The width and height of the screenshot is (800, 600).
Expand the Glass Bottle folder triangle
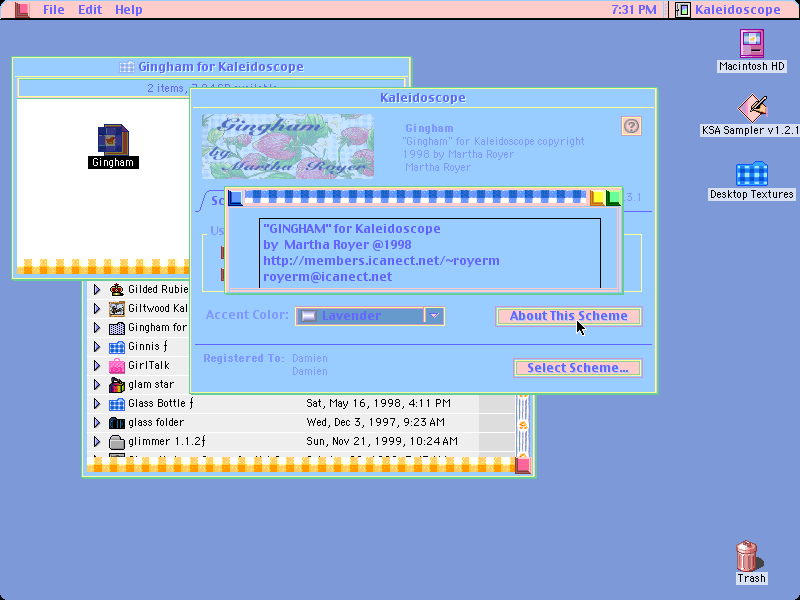coord(97,404)
